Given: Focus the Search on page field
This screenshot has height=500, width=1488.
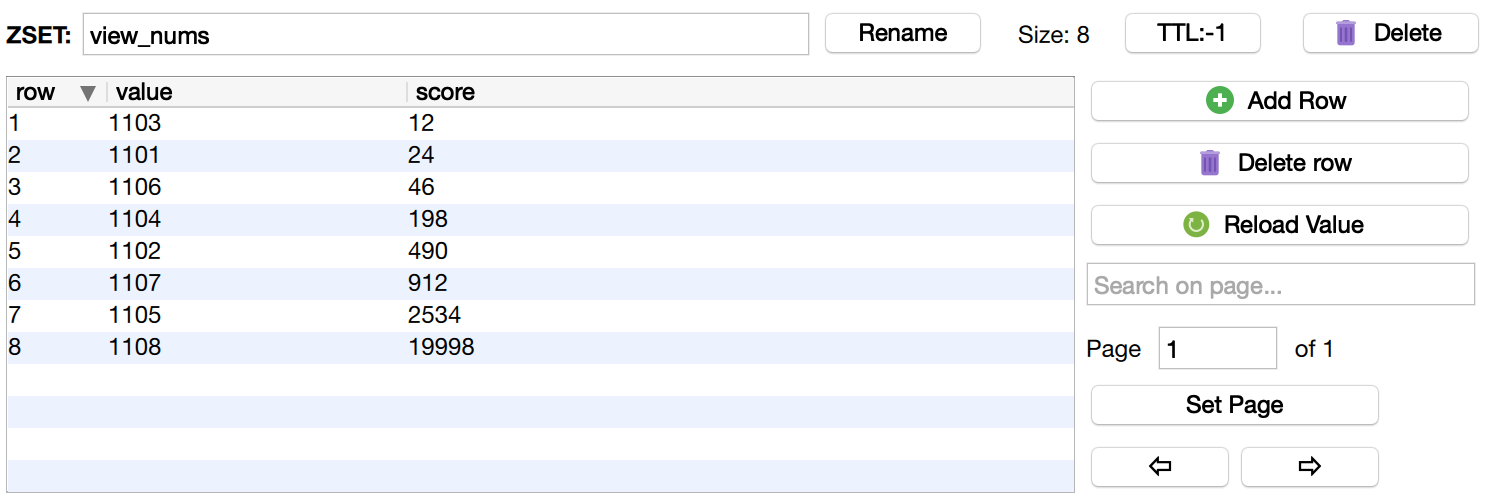Looking at the screenshot, I should click(x=1280, y=285).
